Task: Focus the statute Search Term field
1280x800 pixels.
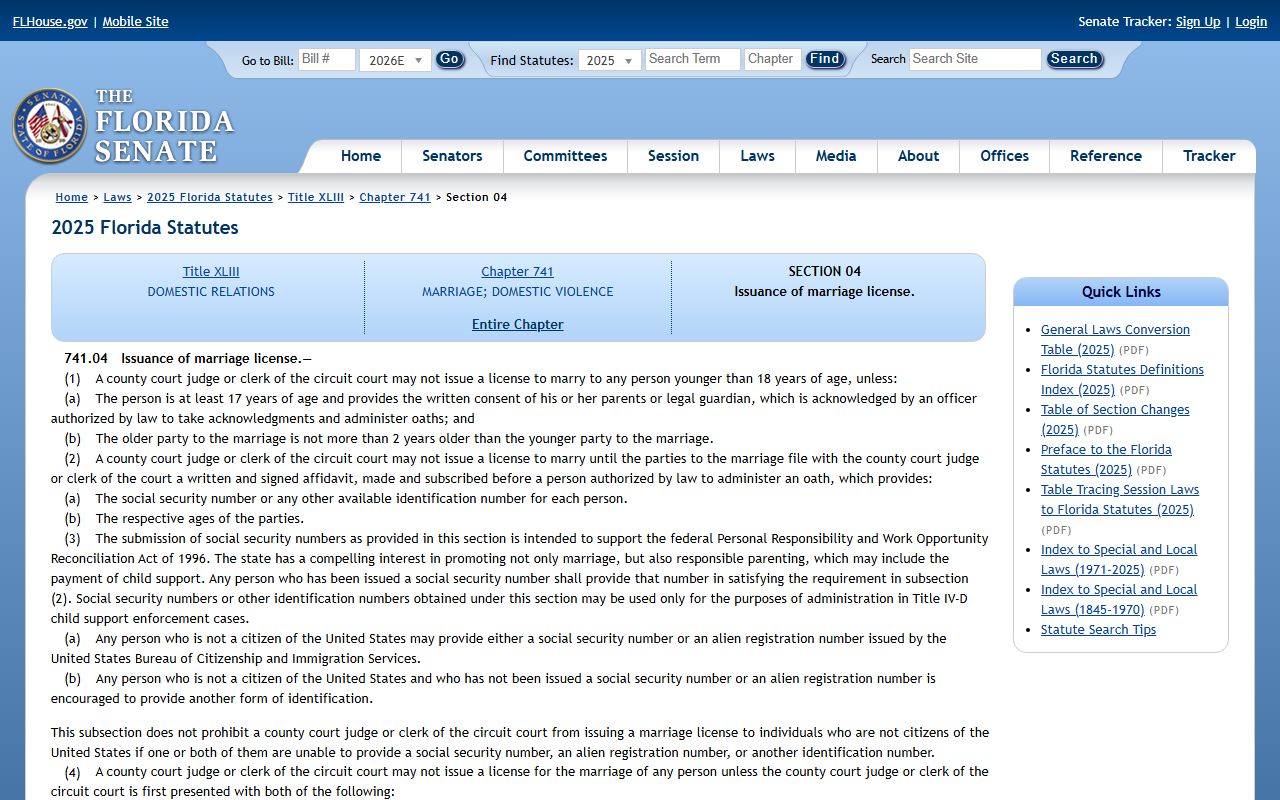Action: coord(693,59)
